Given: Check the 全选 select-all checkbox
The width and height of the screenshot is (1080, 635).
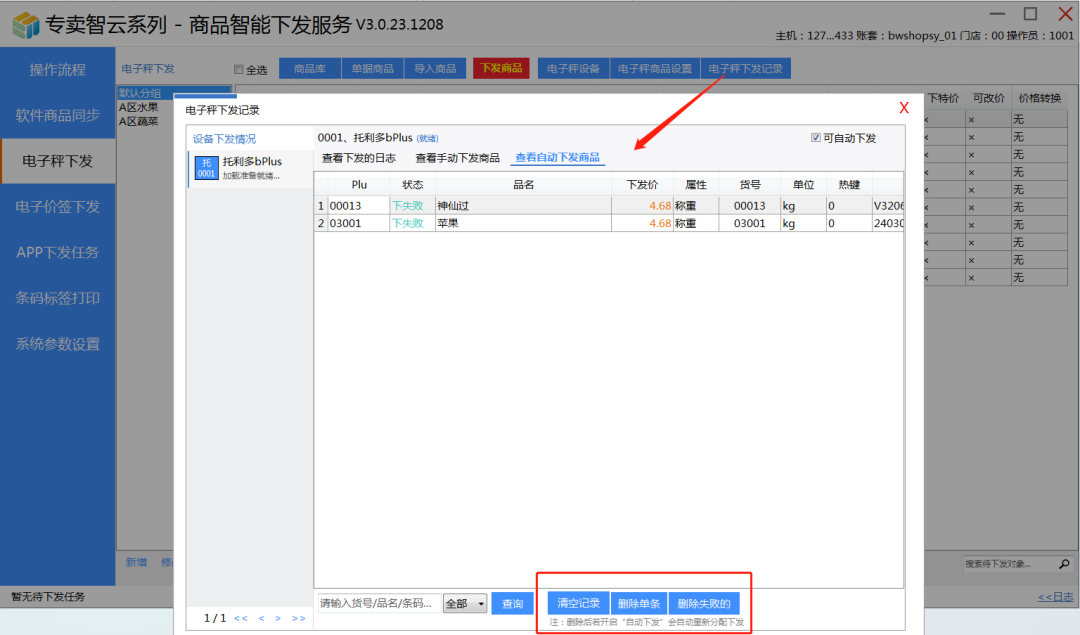Looking at the screenshot, I should click(x=238, y=70).
